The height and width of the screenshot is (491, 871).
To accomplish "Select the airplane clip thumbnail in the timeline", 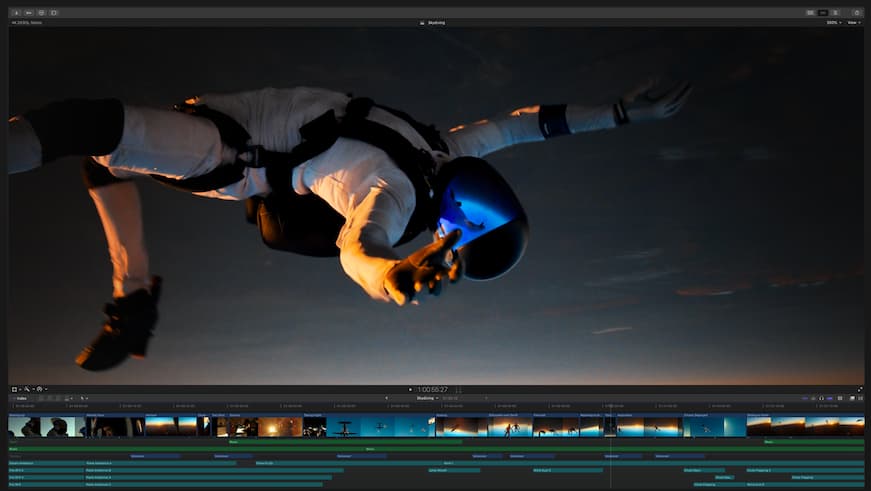I will [x=343, y=427].
